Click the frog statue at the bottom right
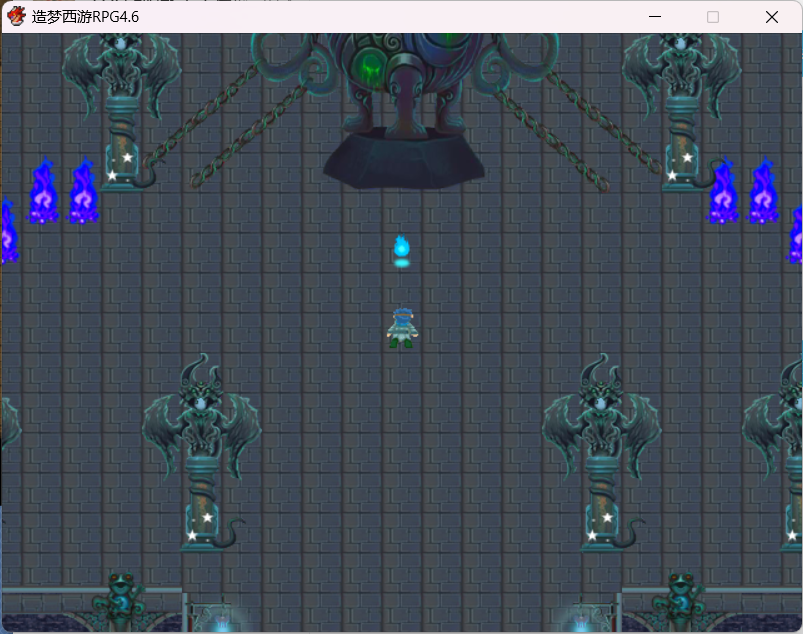Viewport: 803px width, 634px height. (x=679, y=602)
